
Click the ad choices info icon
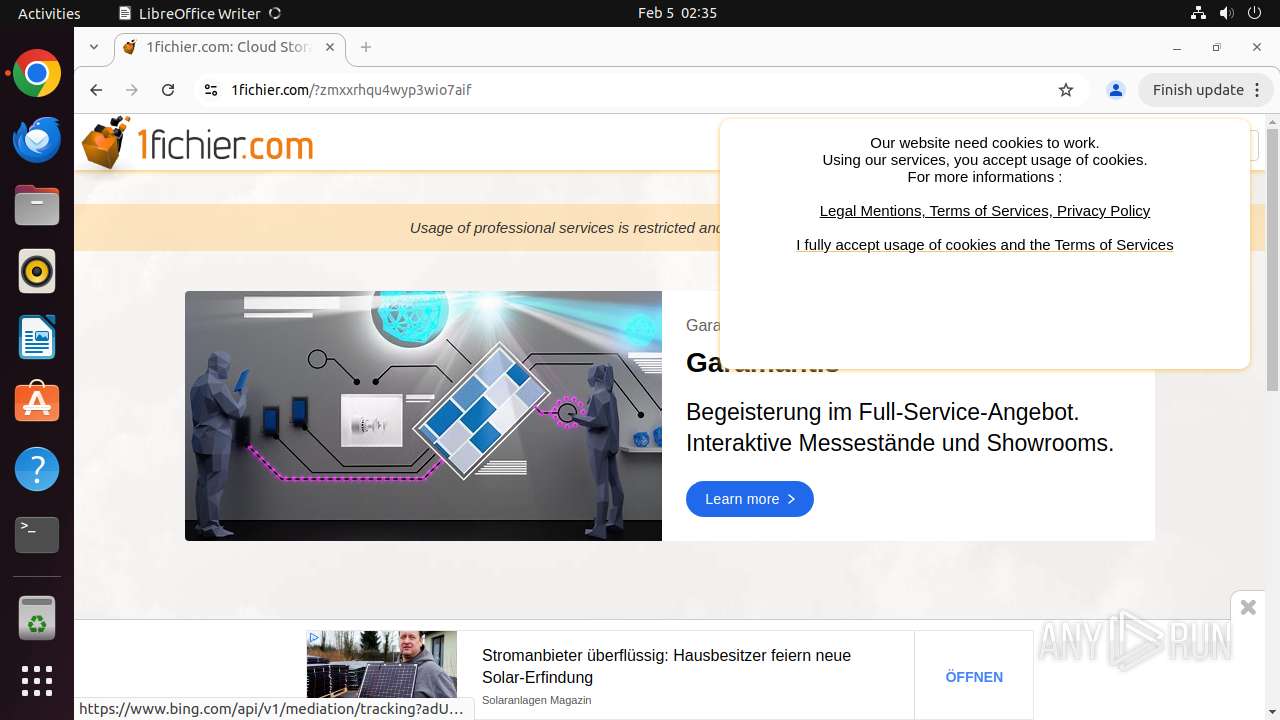pyautogui.click(x=314, y=638)
